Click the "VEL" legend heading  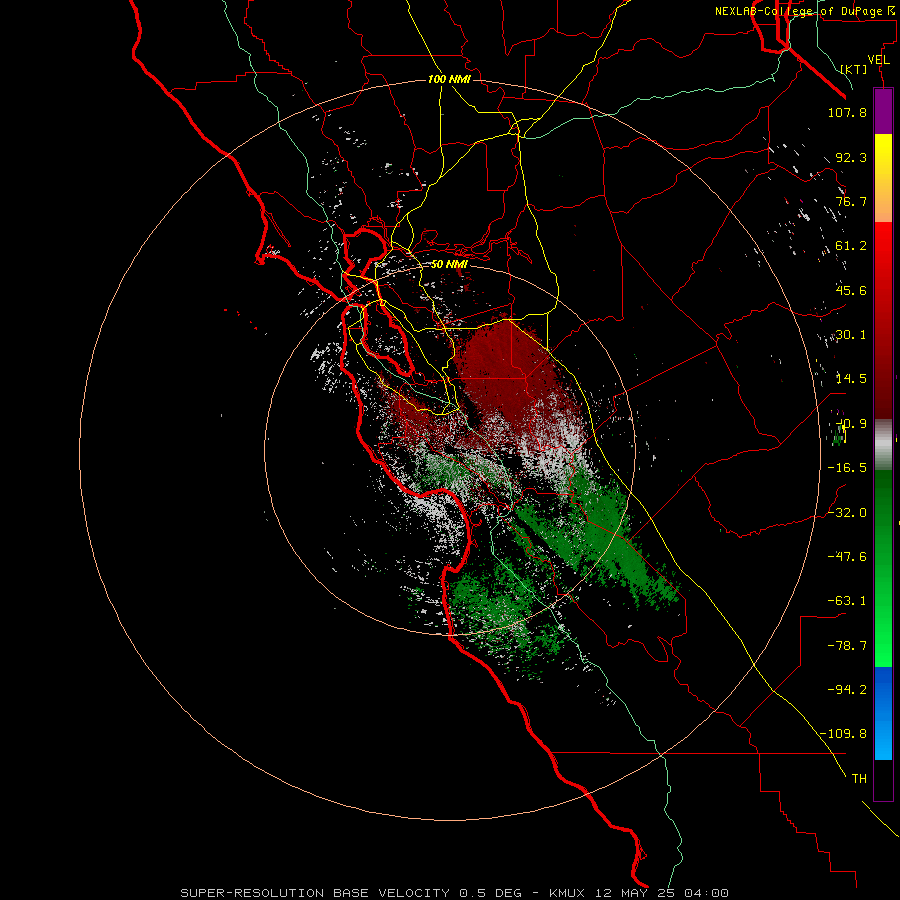[x=878, y=60]
